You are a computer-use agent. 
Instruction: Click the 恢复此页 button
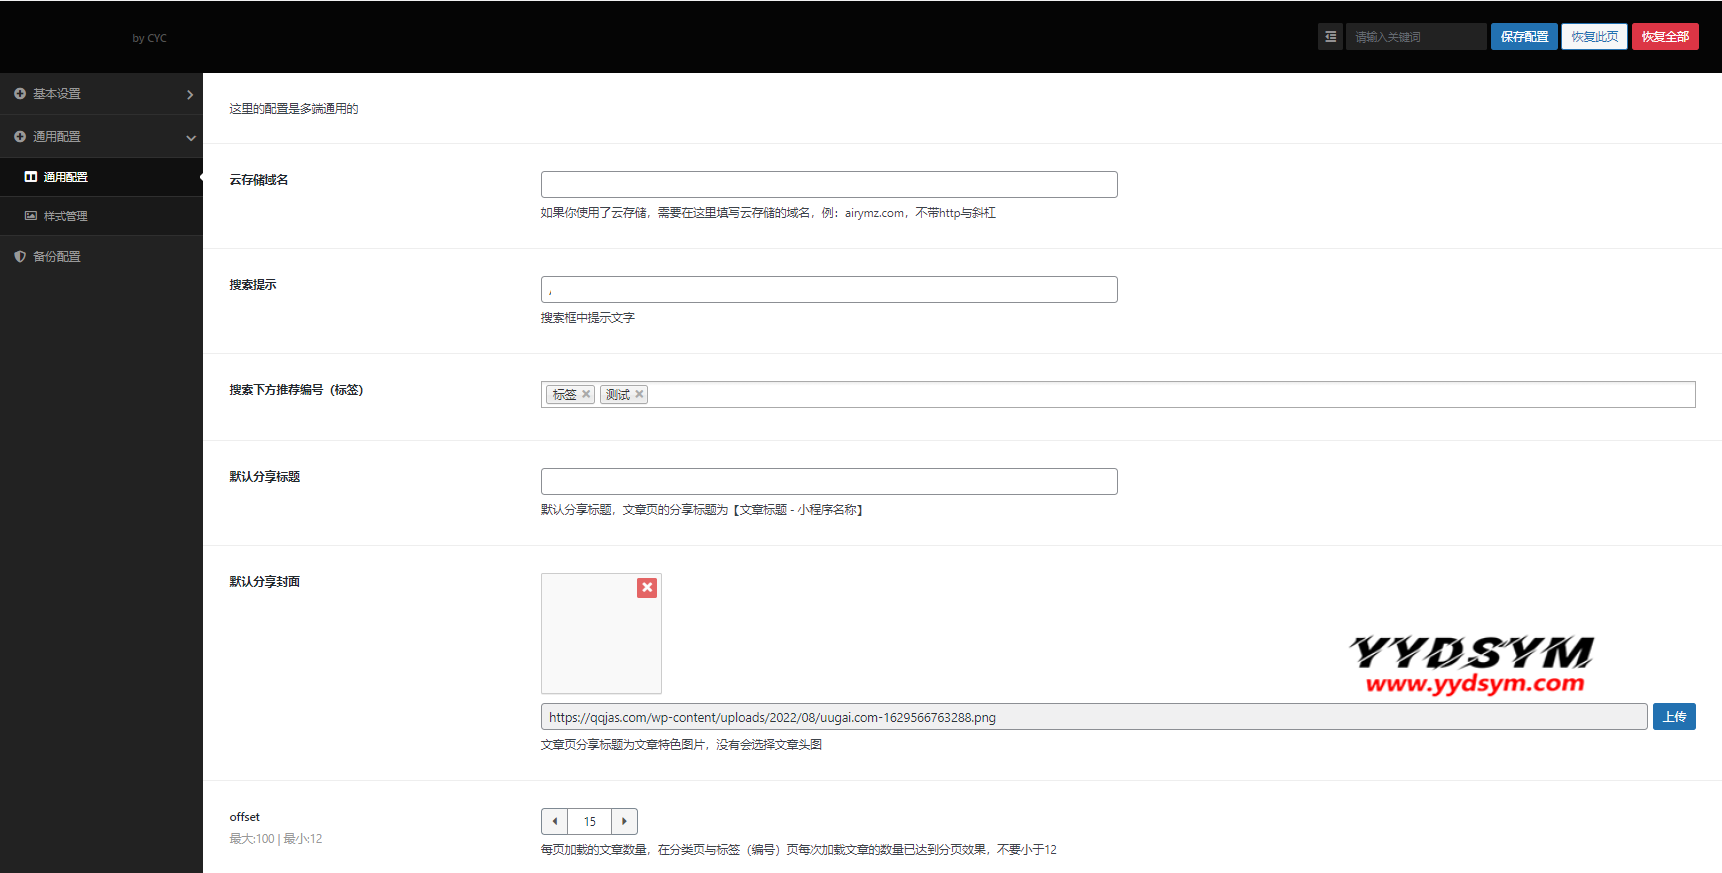coord(1594,37)
